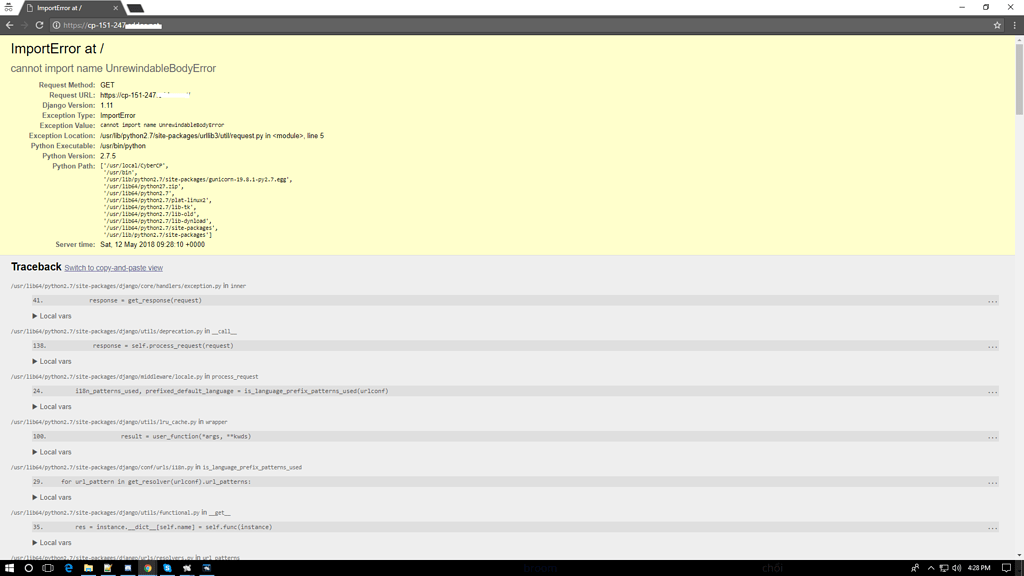Expand context of line 24 i18n_patterns_used

click(x=992, y=392)
